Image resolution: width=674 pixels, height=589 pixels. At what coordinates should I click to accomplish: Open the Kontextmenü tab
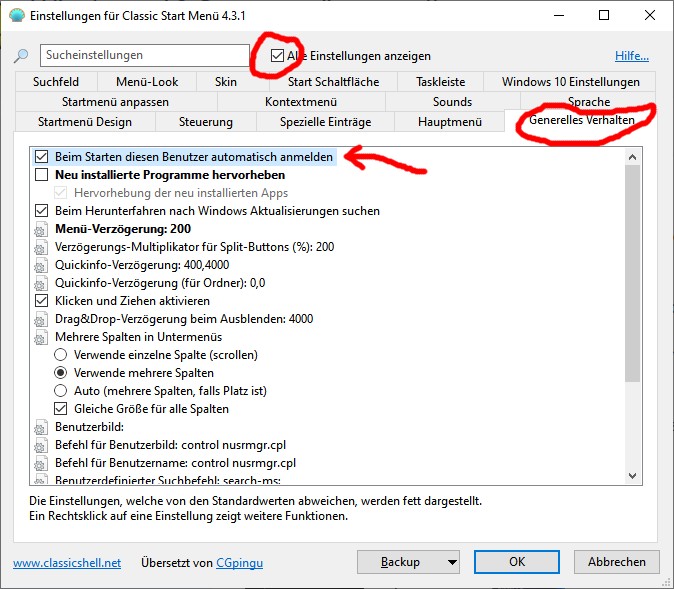pos(301,102)
